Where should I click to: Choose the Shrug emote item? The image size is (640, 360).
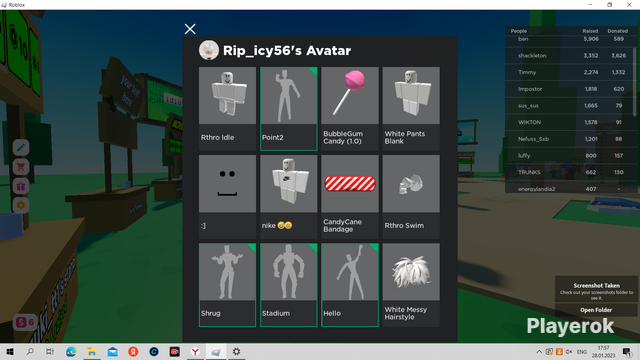[227, 285]
